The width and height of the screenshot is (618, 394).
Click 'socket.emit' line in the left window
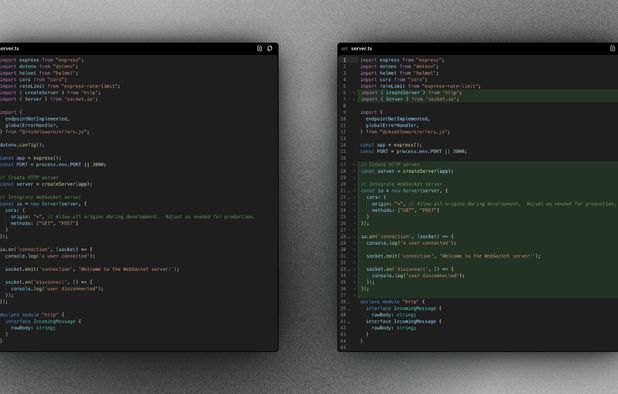(92, 269)
